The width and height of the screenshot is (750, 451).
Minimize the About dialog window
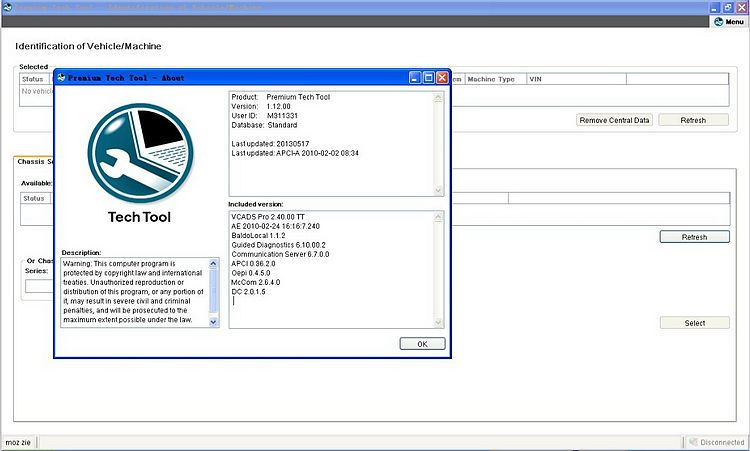tap(415, 77)
